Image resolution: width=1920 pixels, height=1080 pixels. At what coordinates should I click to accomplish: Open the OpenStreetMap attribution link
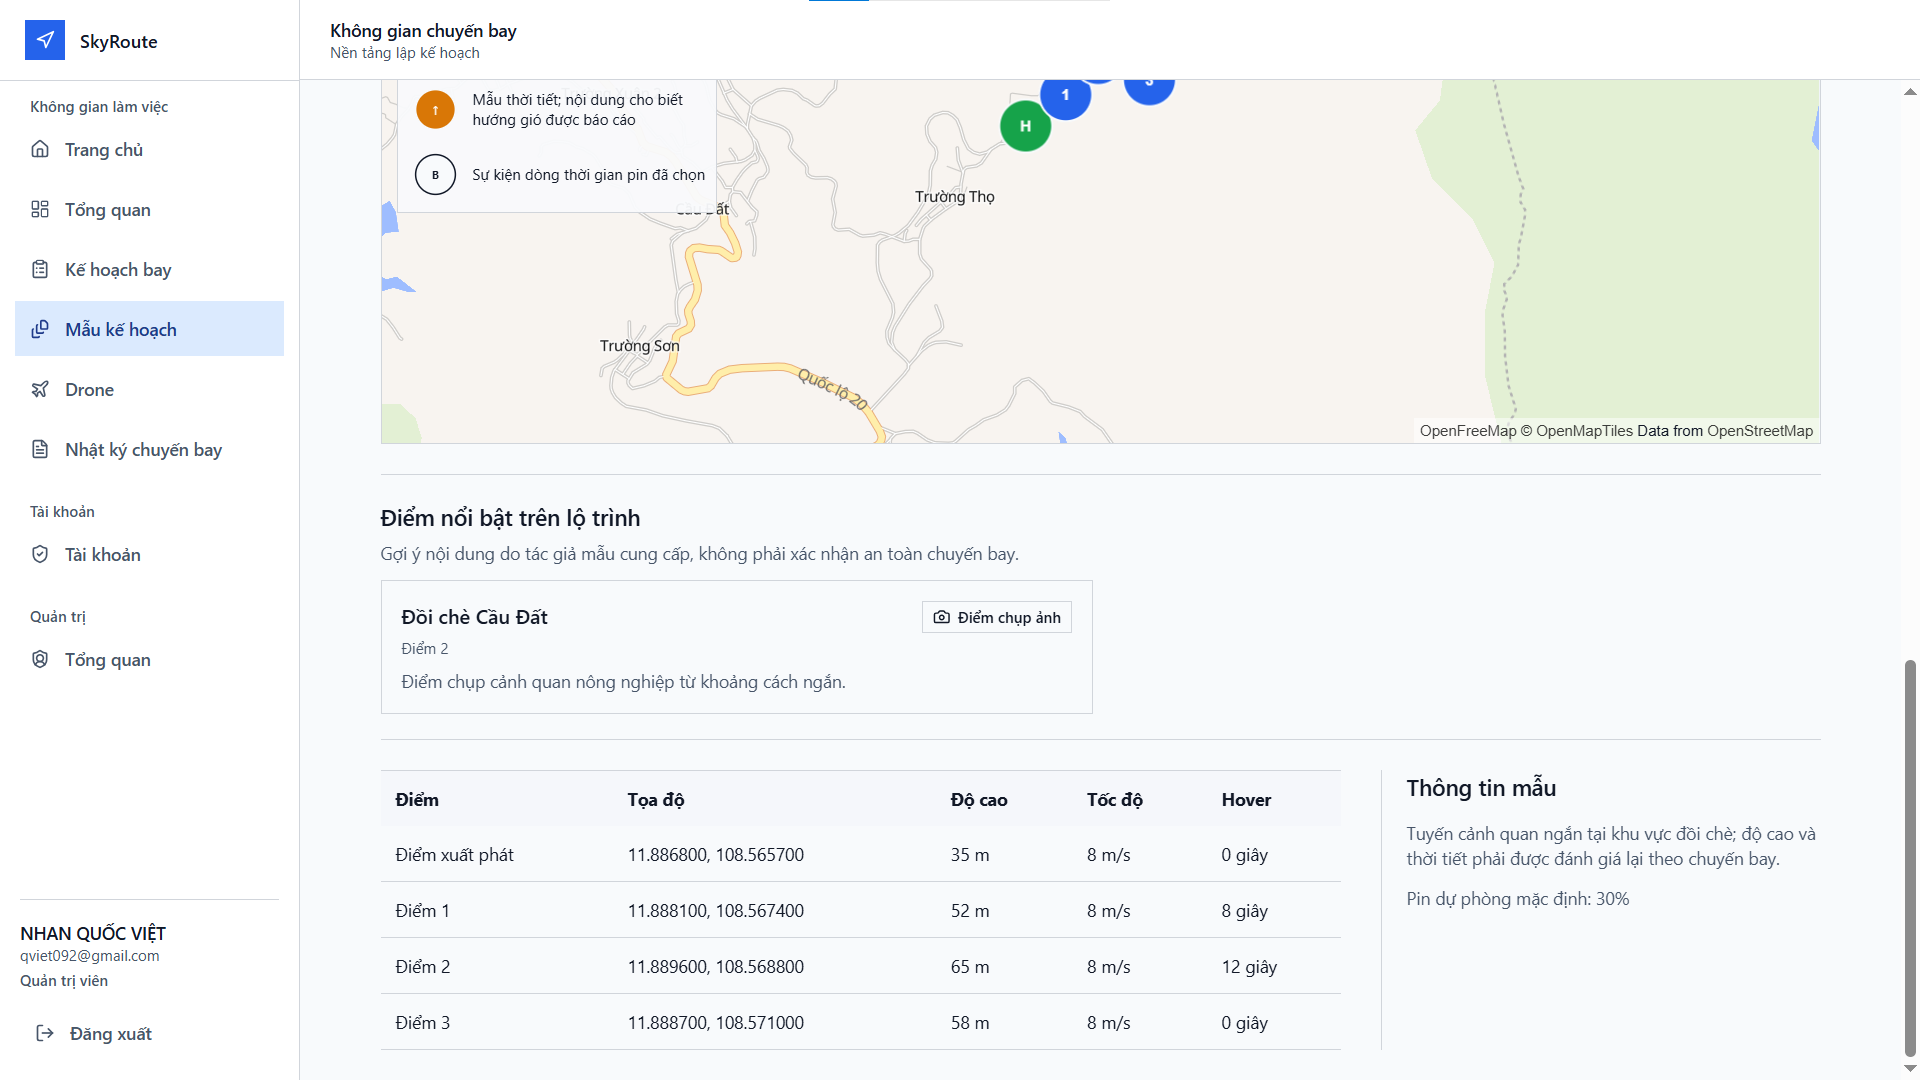coord(1760,431)
